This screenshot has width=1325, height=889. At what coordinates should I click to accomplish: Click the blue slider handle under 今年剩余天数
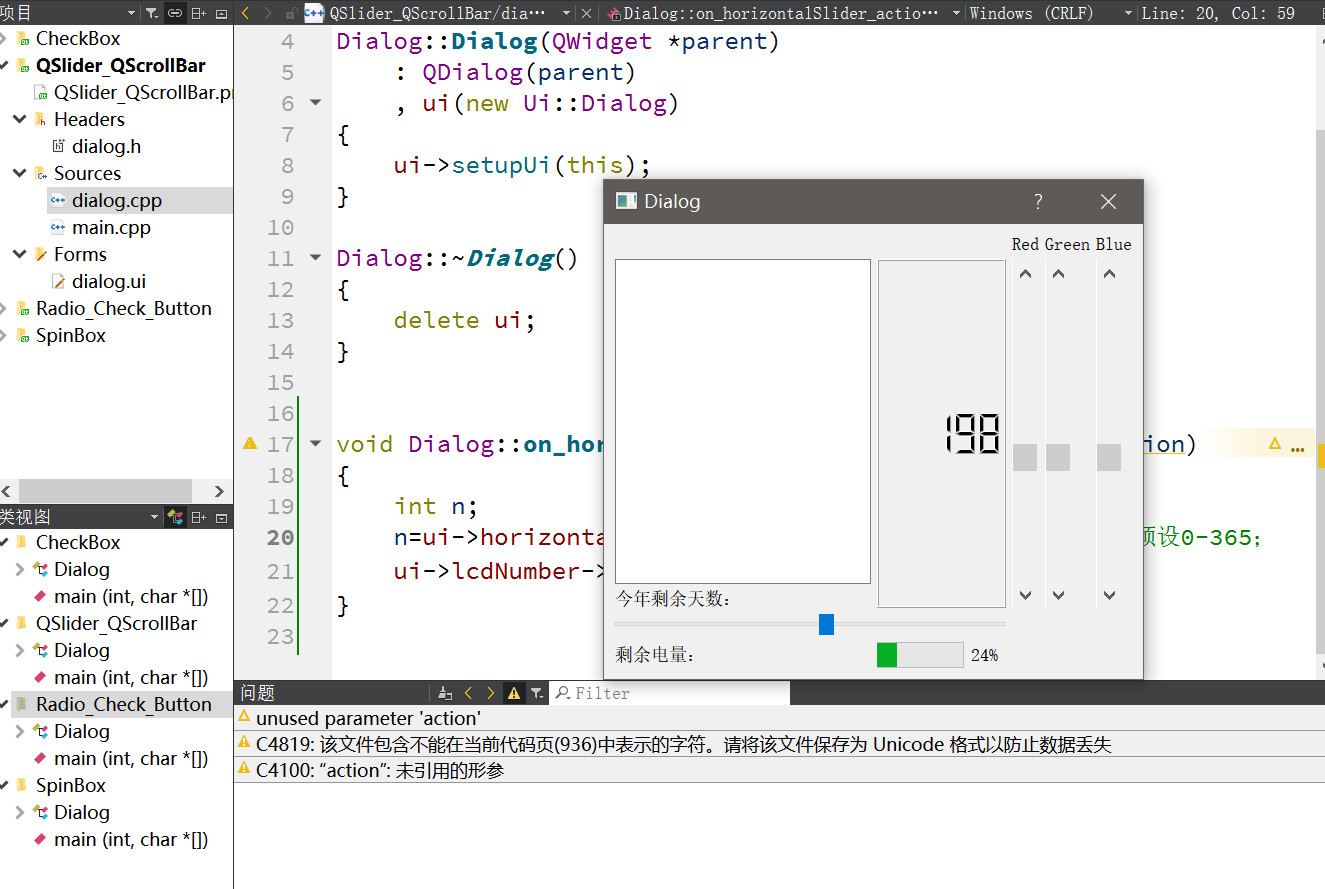[826, 624]
